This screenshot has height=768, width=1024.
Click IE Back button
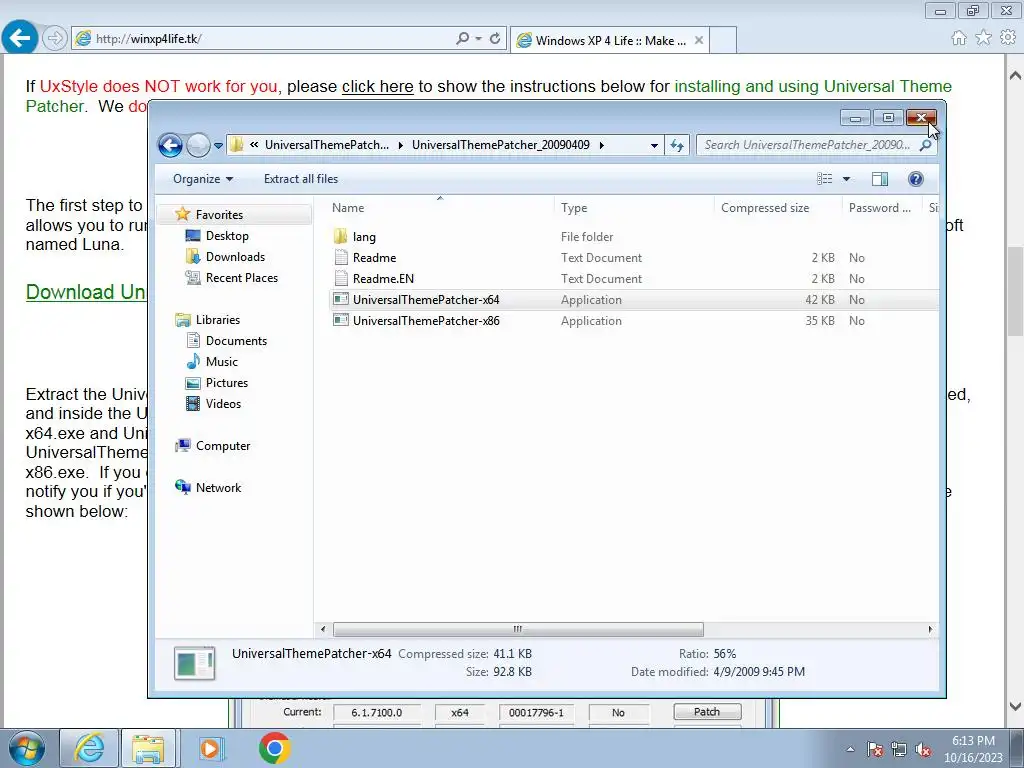(x=20, y=38)
